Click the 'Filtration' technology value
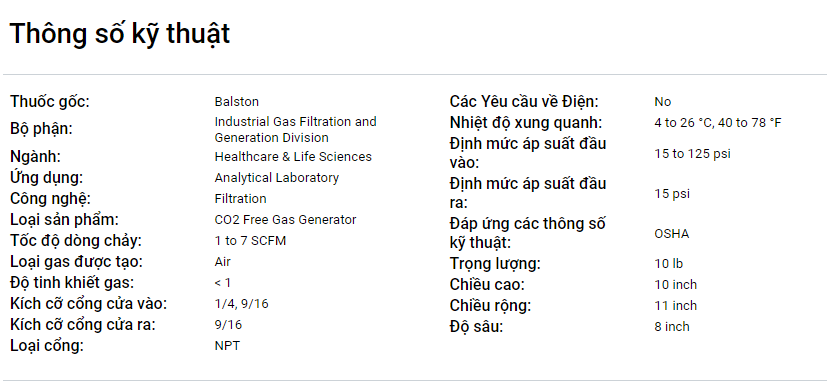Image resolution: width=827 pixels, height=382 pixels. tap(240, 198)
